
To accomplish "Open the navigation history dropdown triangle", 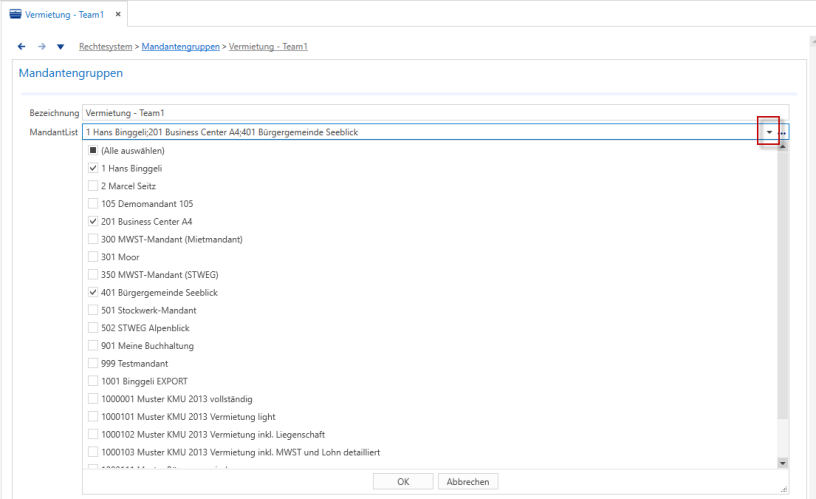I will point(60,47).
